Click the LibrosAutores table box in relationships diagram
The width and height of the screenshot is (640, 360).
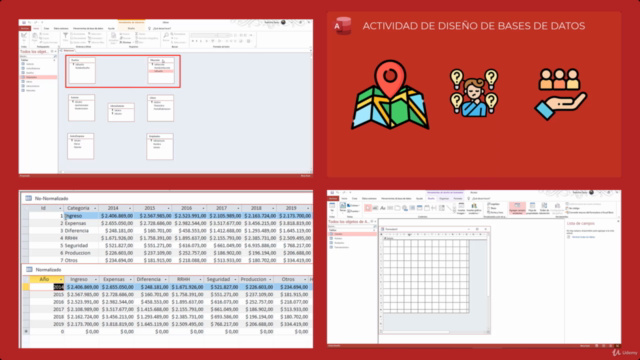(121, 112)
